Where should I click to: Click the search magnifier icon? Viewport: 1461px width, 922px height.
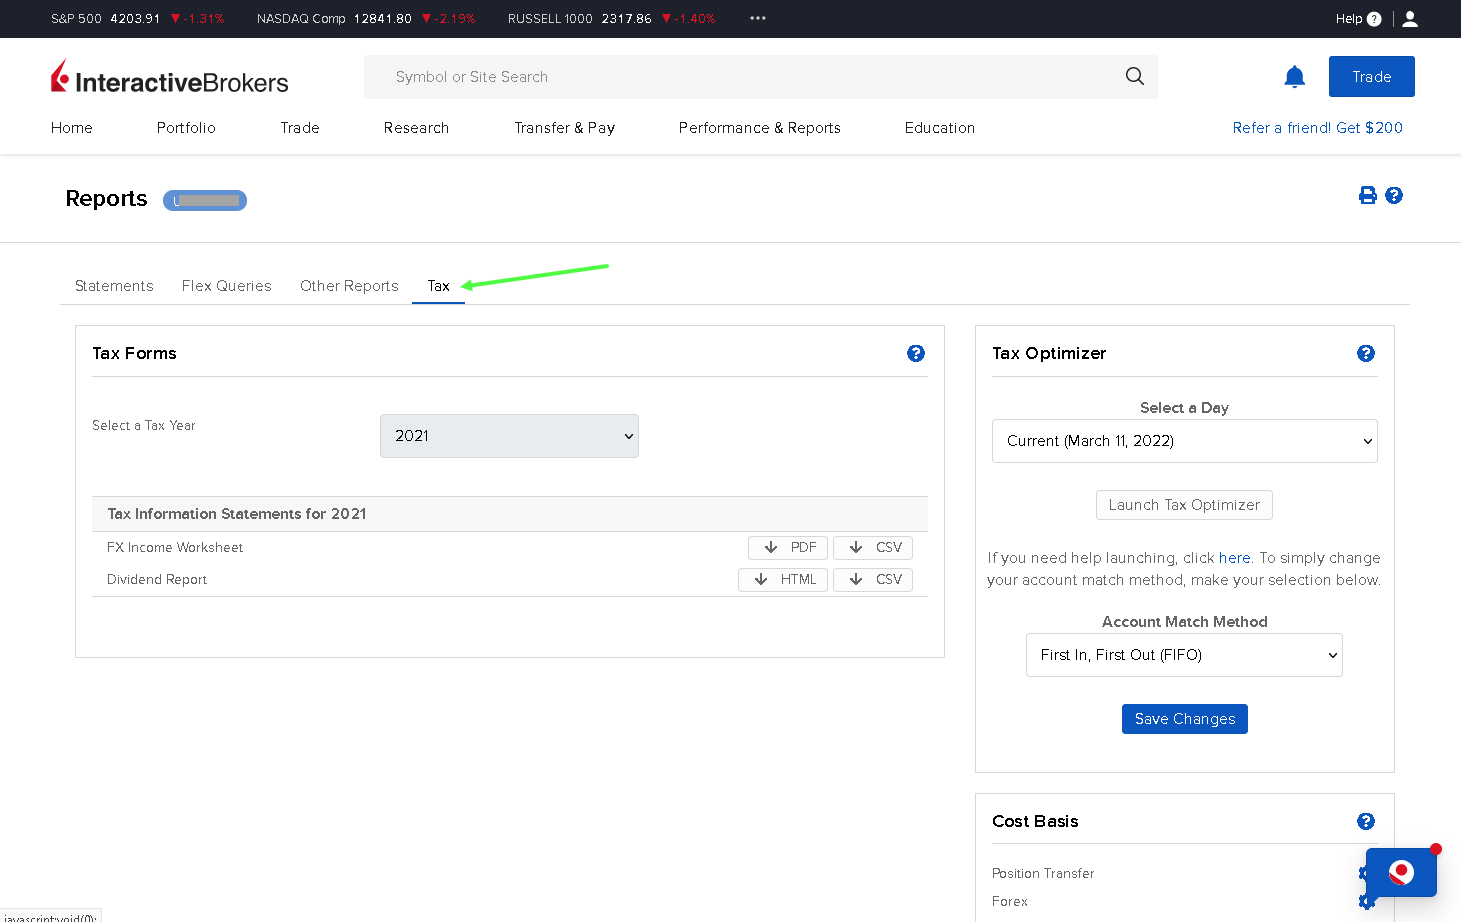(1134, 76)
